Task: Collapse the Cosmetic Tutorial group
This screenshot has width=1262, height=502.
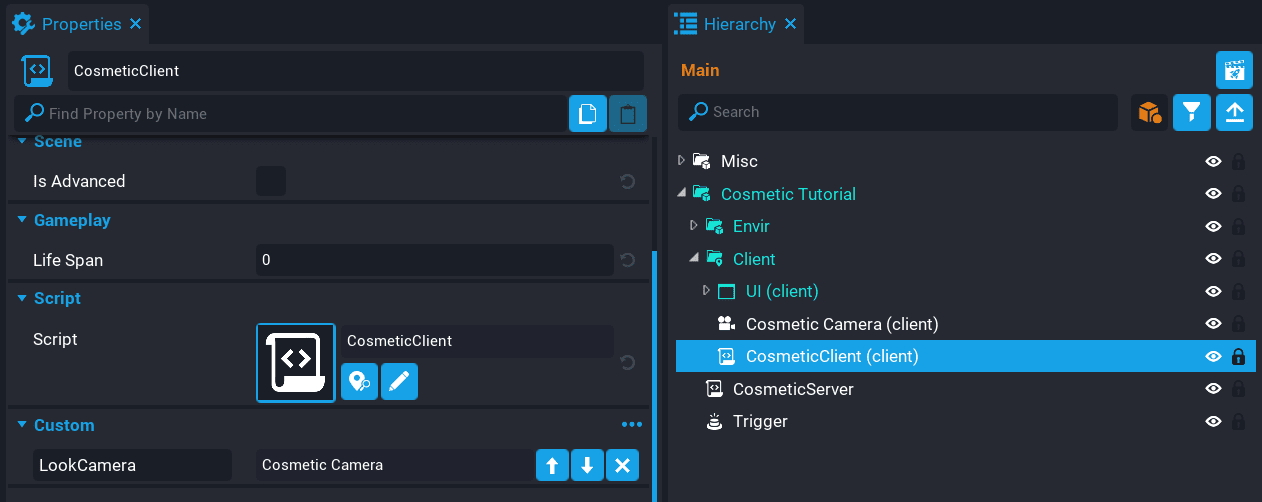Action: click(x=682, y=193)
